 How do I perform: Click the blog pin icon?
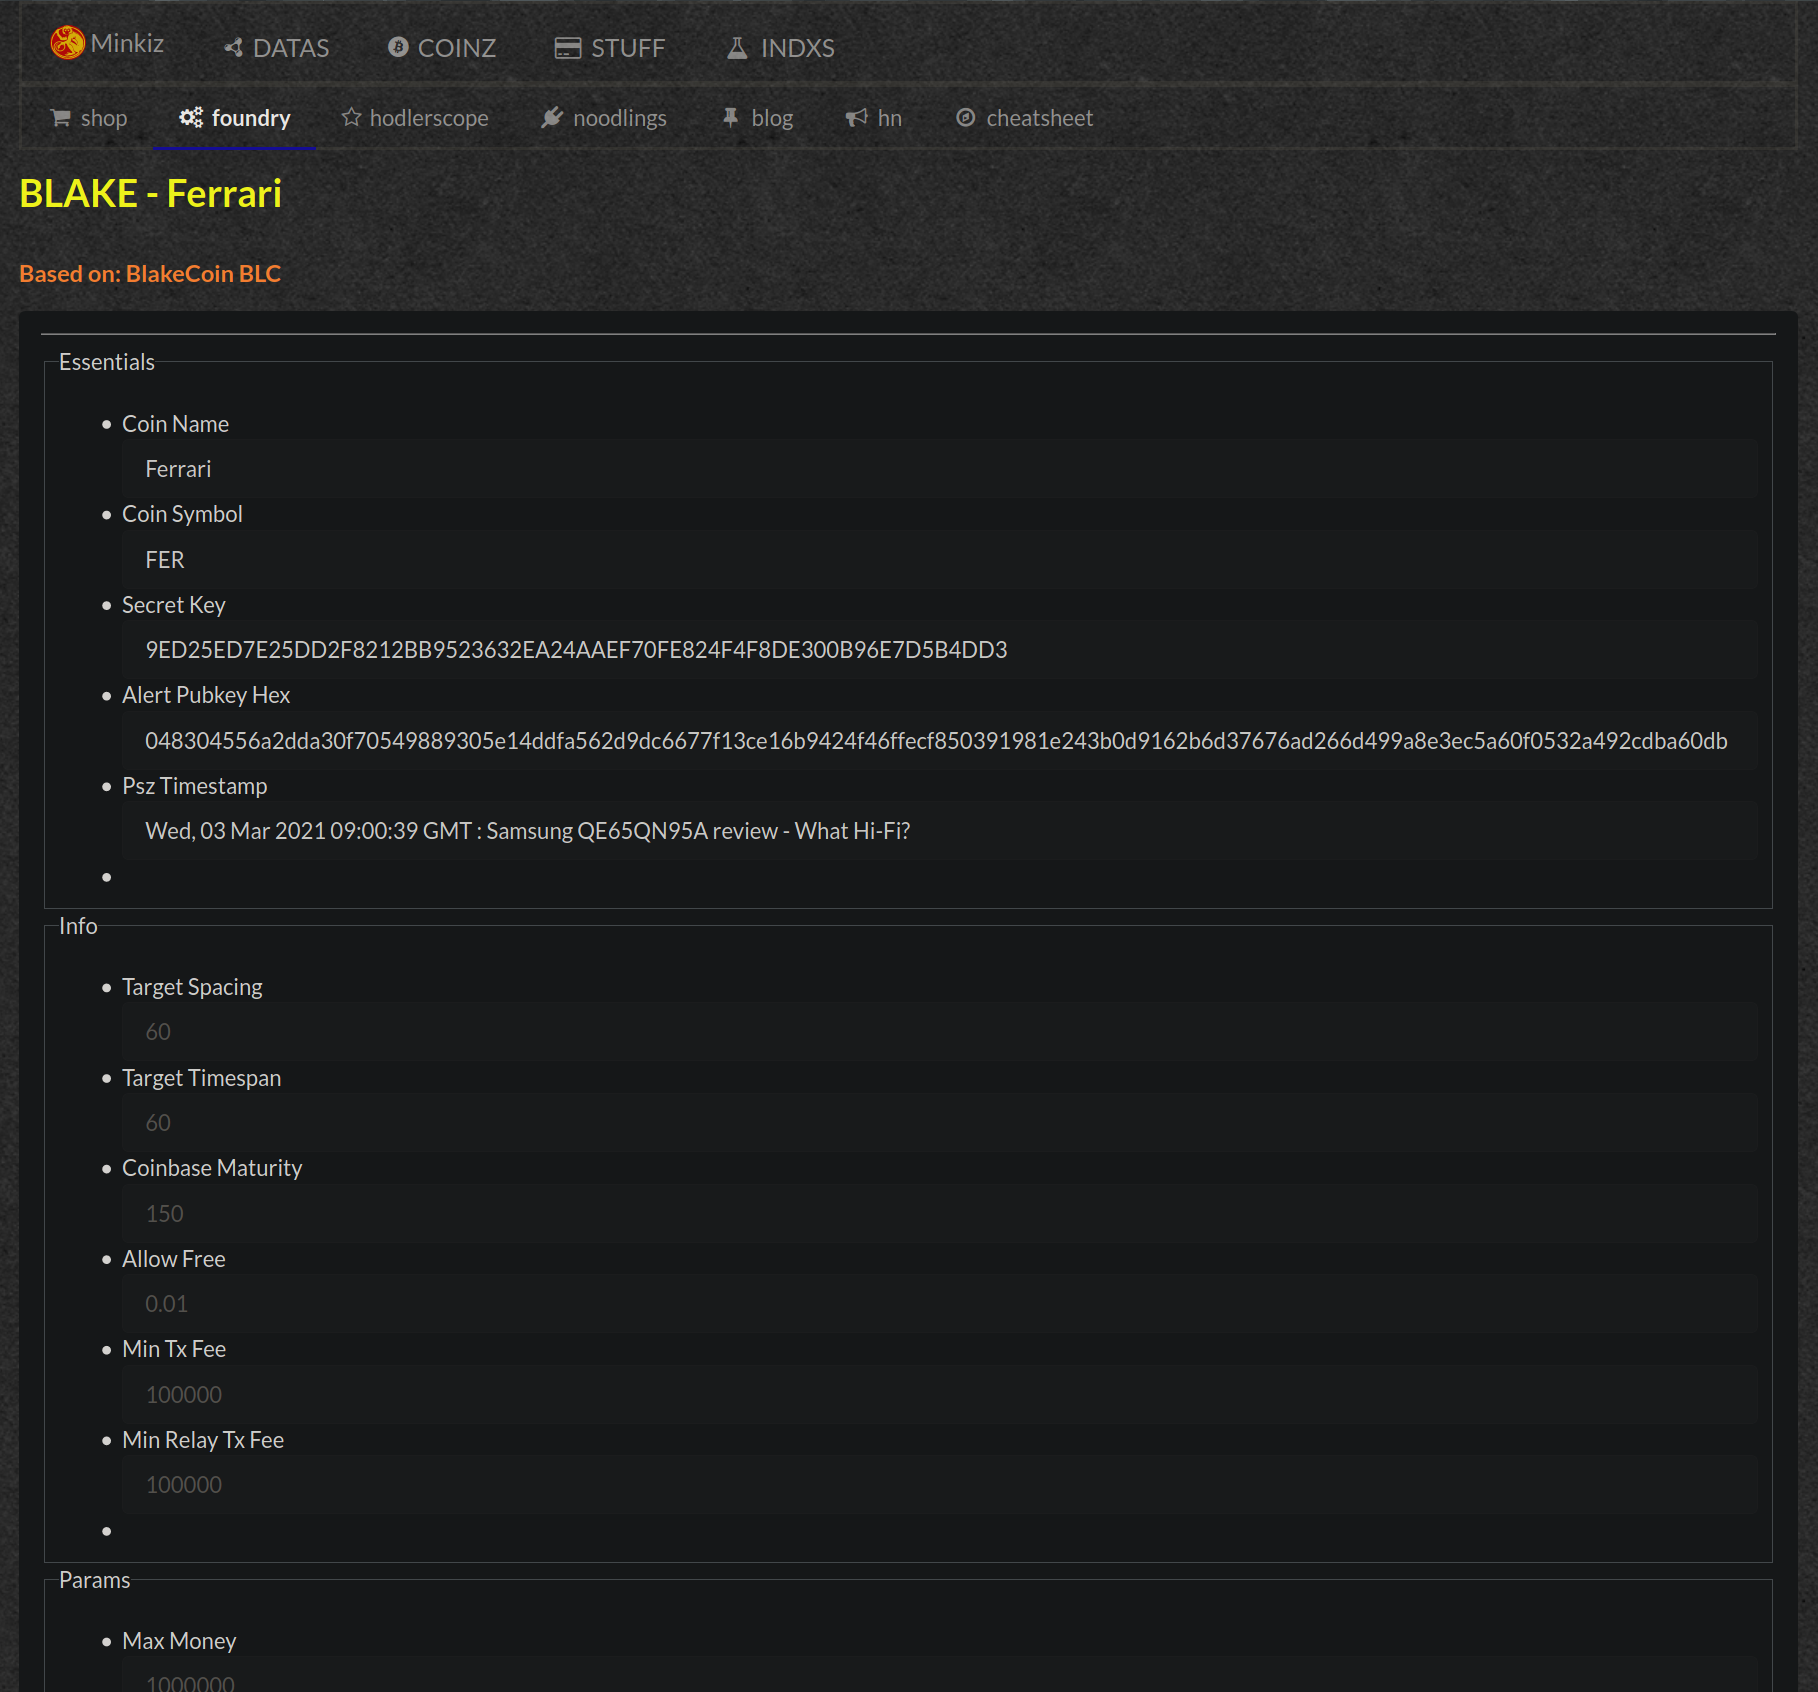tap(731, 117)
